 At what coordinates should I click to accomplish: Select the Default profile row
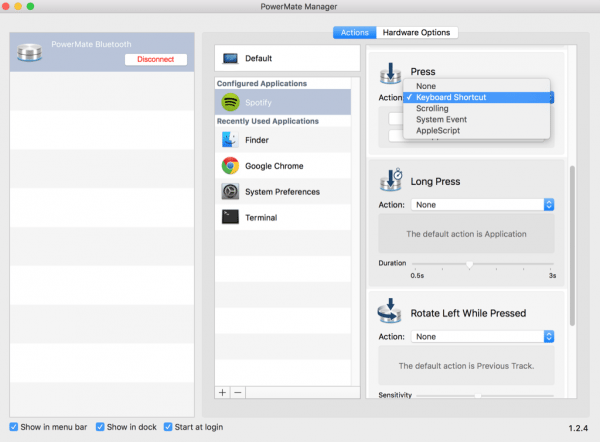pyautogui.click(x=287, y=58)
